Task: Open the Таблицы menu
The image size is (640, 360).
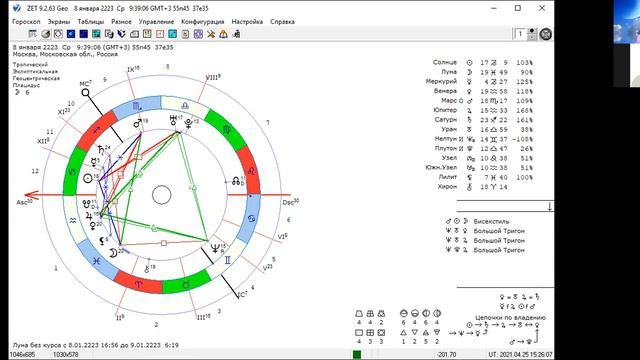Action: point(91,22)
